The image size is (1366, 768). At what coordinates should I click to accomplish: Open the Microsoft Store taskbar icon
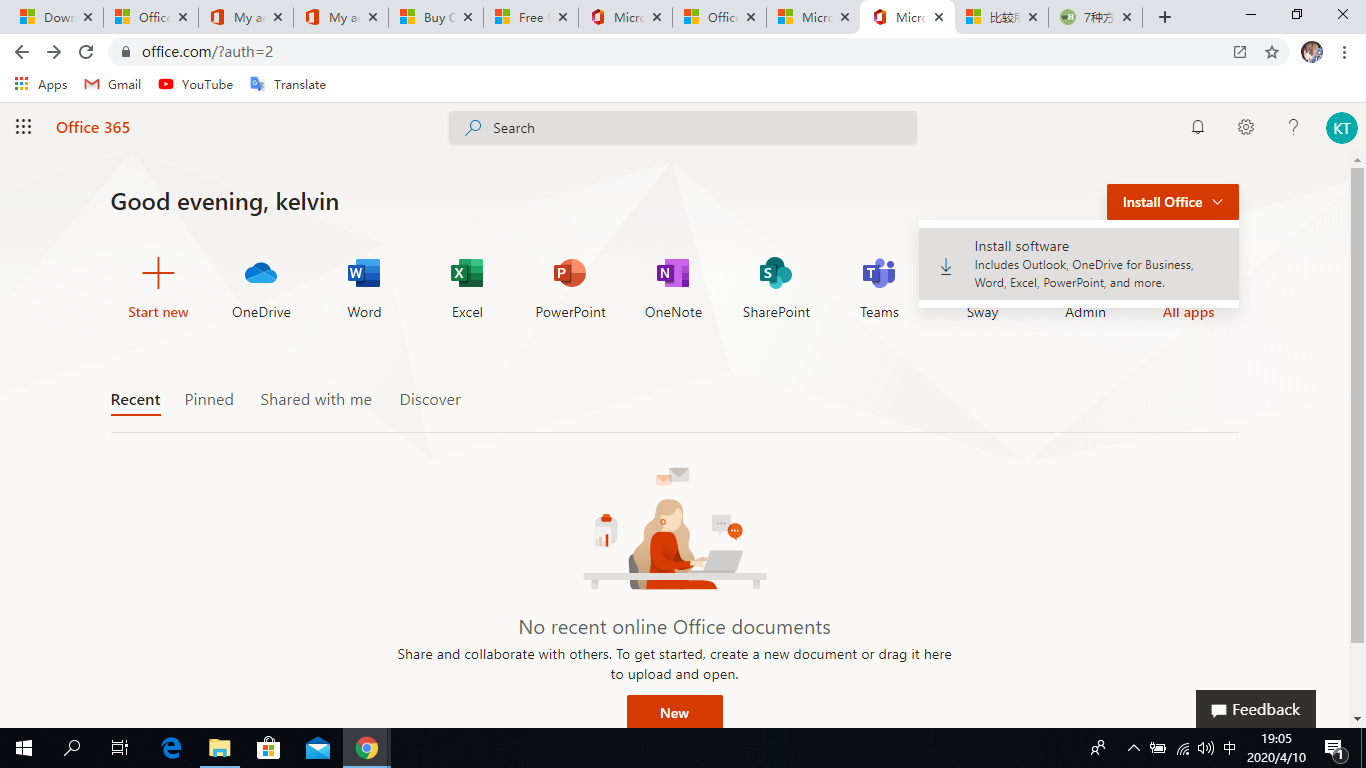(x=268, y=747)
